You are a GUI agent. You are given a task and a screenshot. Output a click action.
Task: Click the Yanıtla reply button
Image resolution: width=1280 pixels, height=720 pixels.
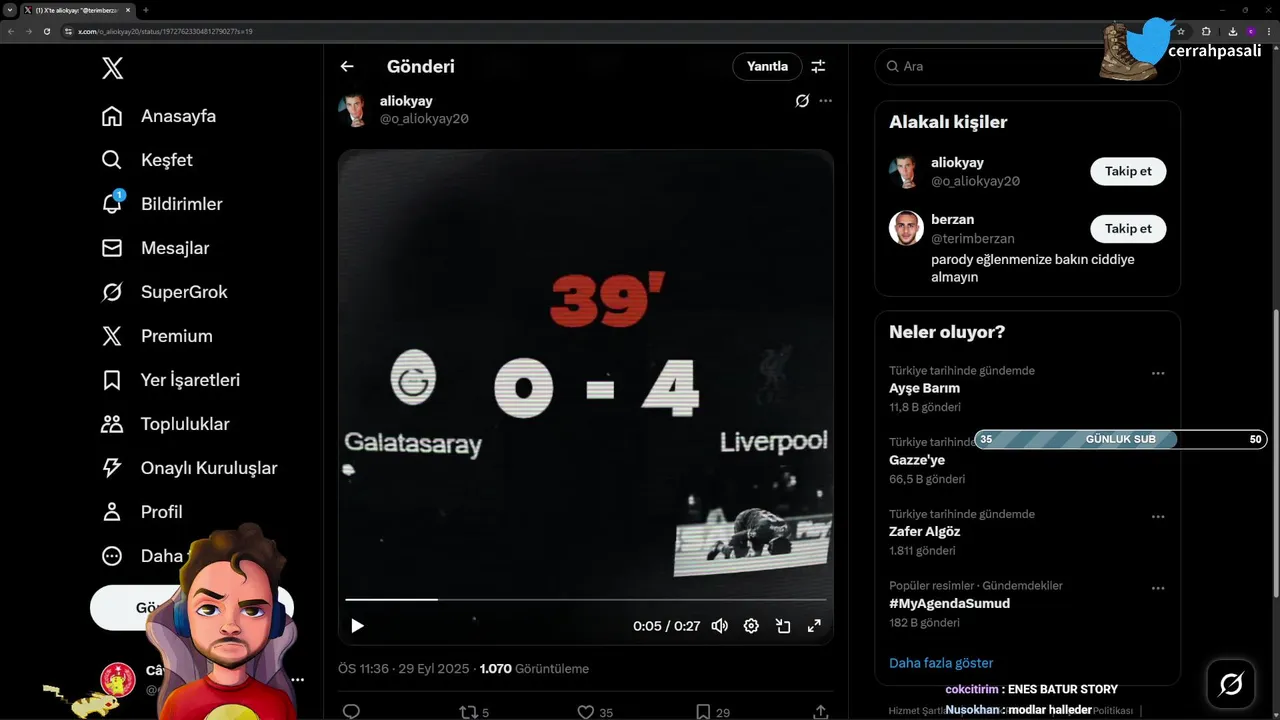coord(767,66)
